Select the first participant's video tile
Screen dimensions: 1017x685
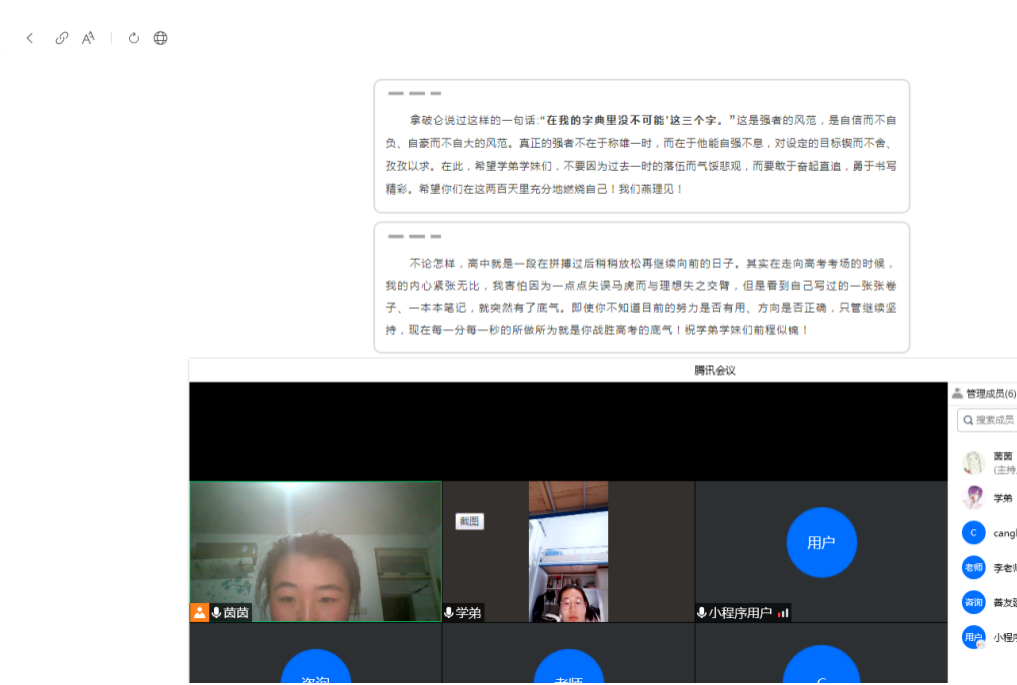pos(315,550)
